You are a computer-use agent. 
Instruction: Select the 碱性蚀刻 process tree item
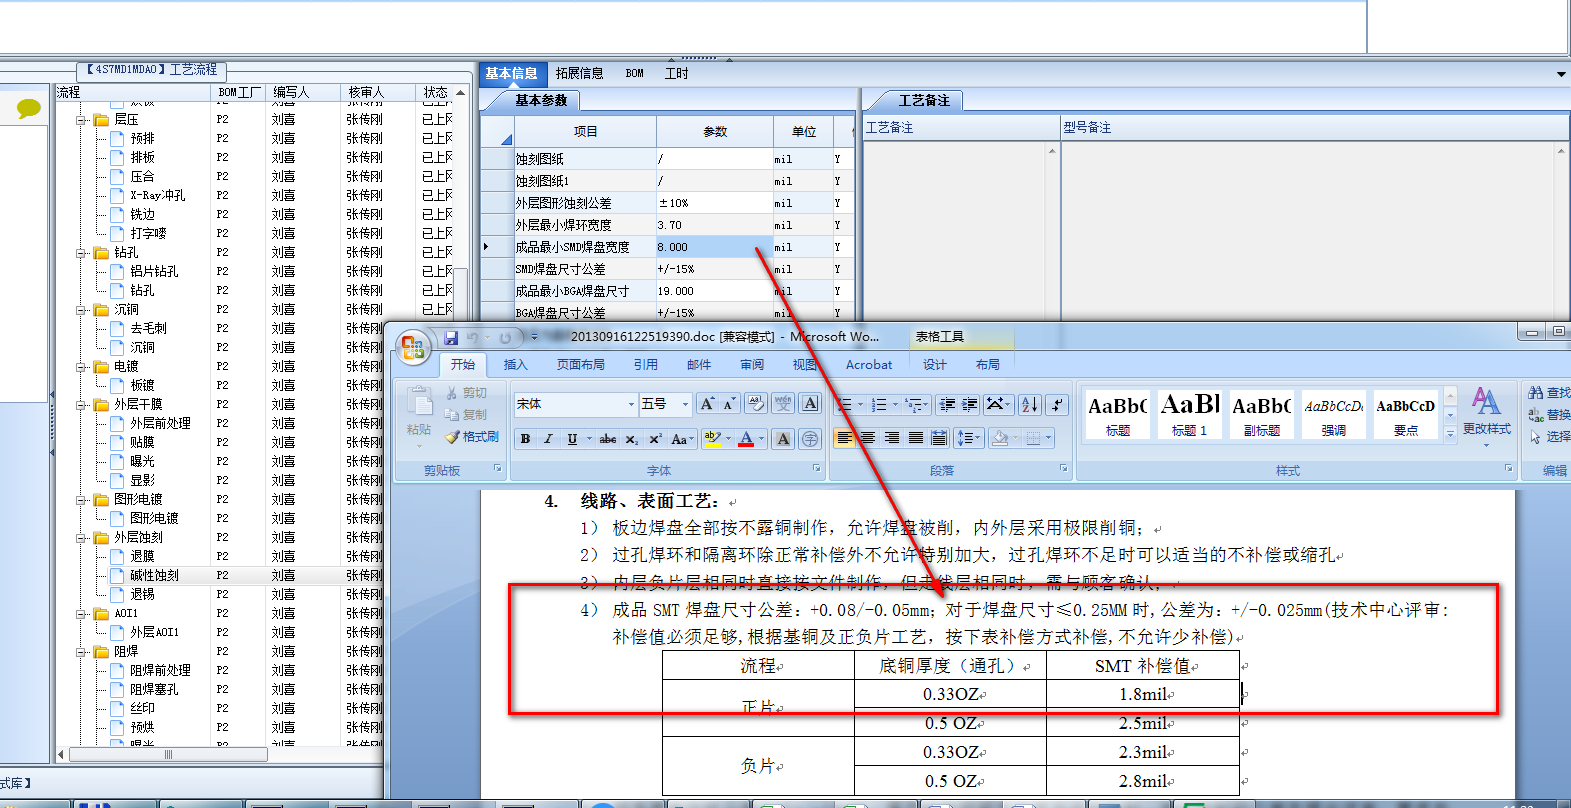(x=154, y=575)
